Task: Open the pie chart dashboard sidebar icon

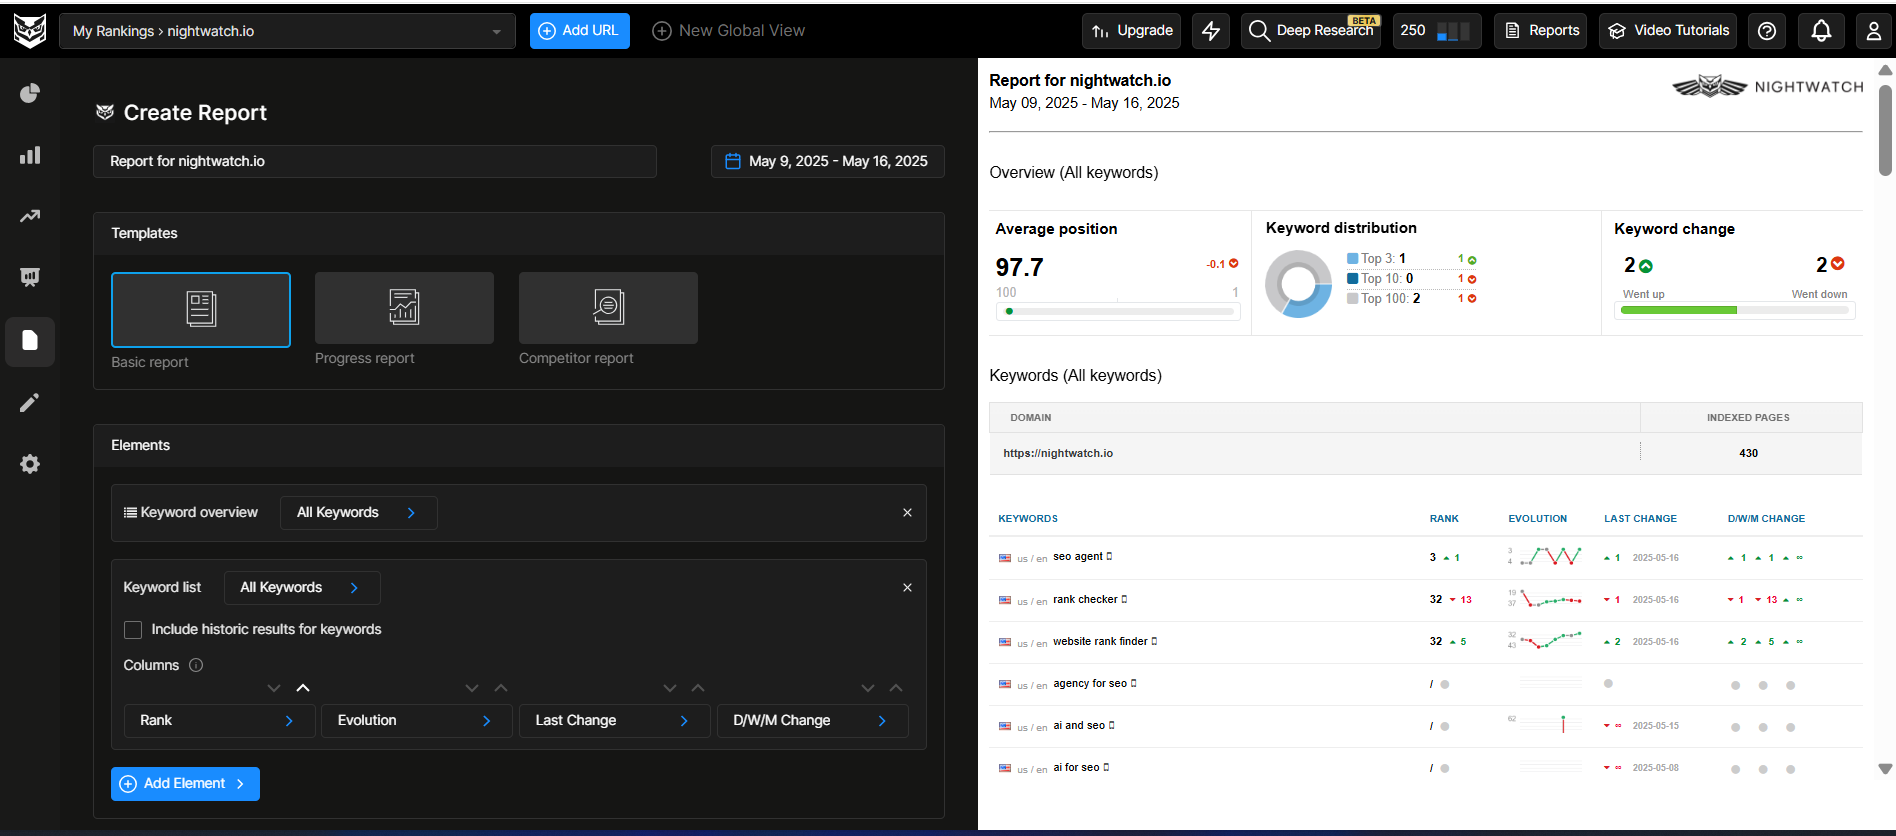Action: [x=30, y=93]
